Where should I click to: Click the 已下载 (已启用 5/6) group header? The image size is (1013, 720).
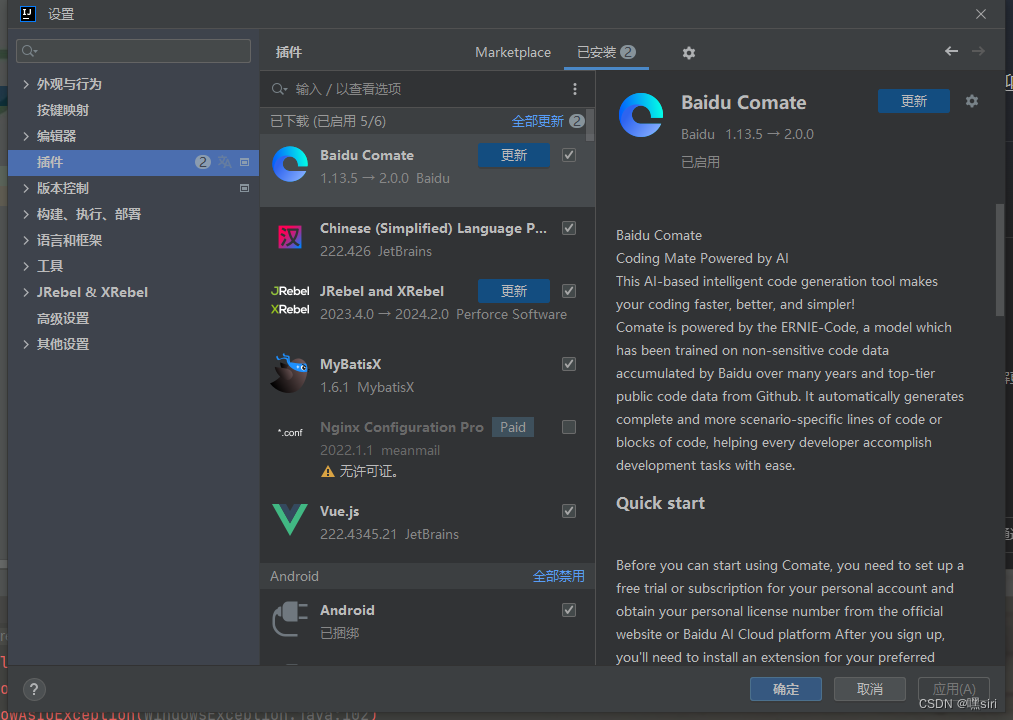coord(328,121)
